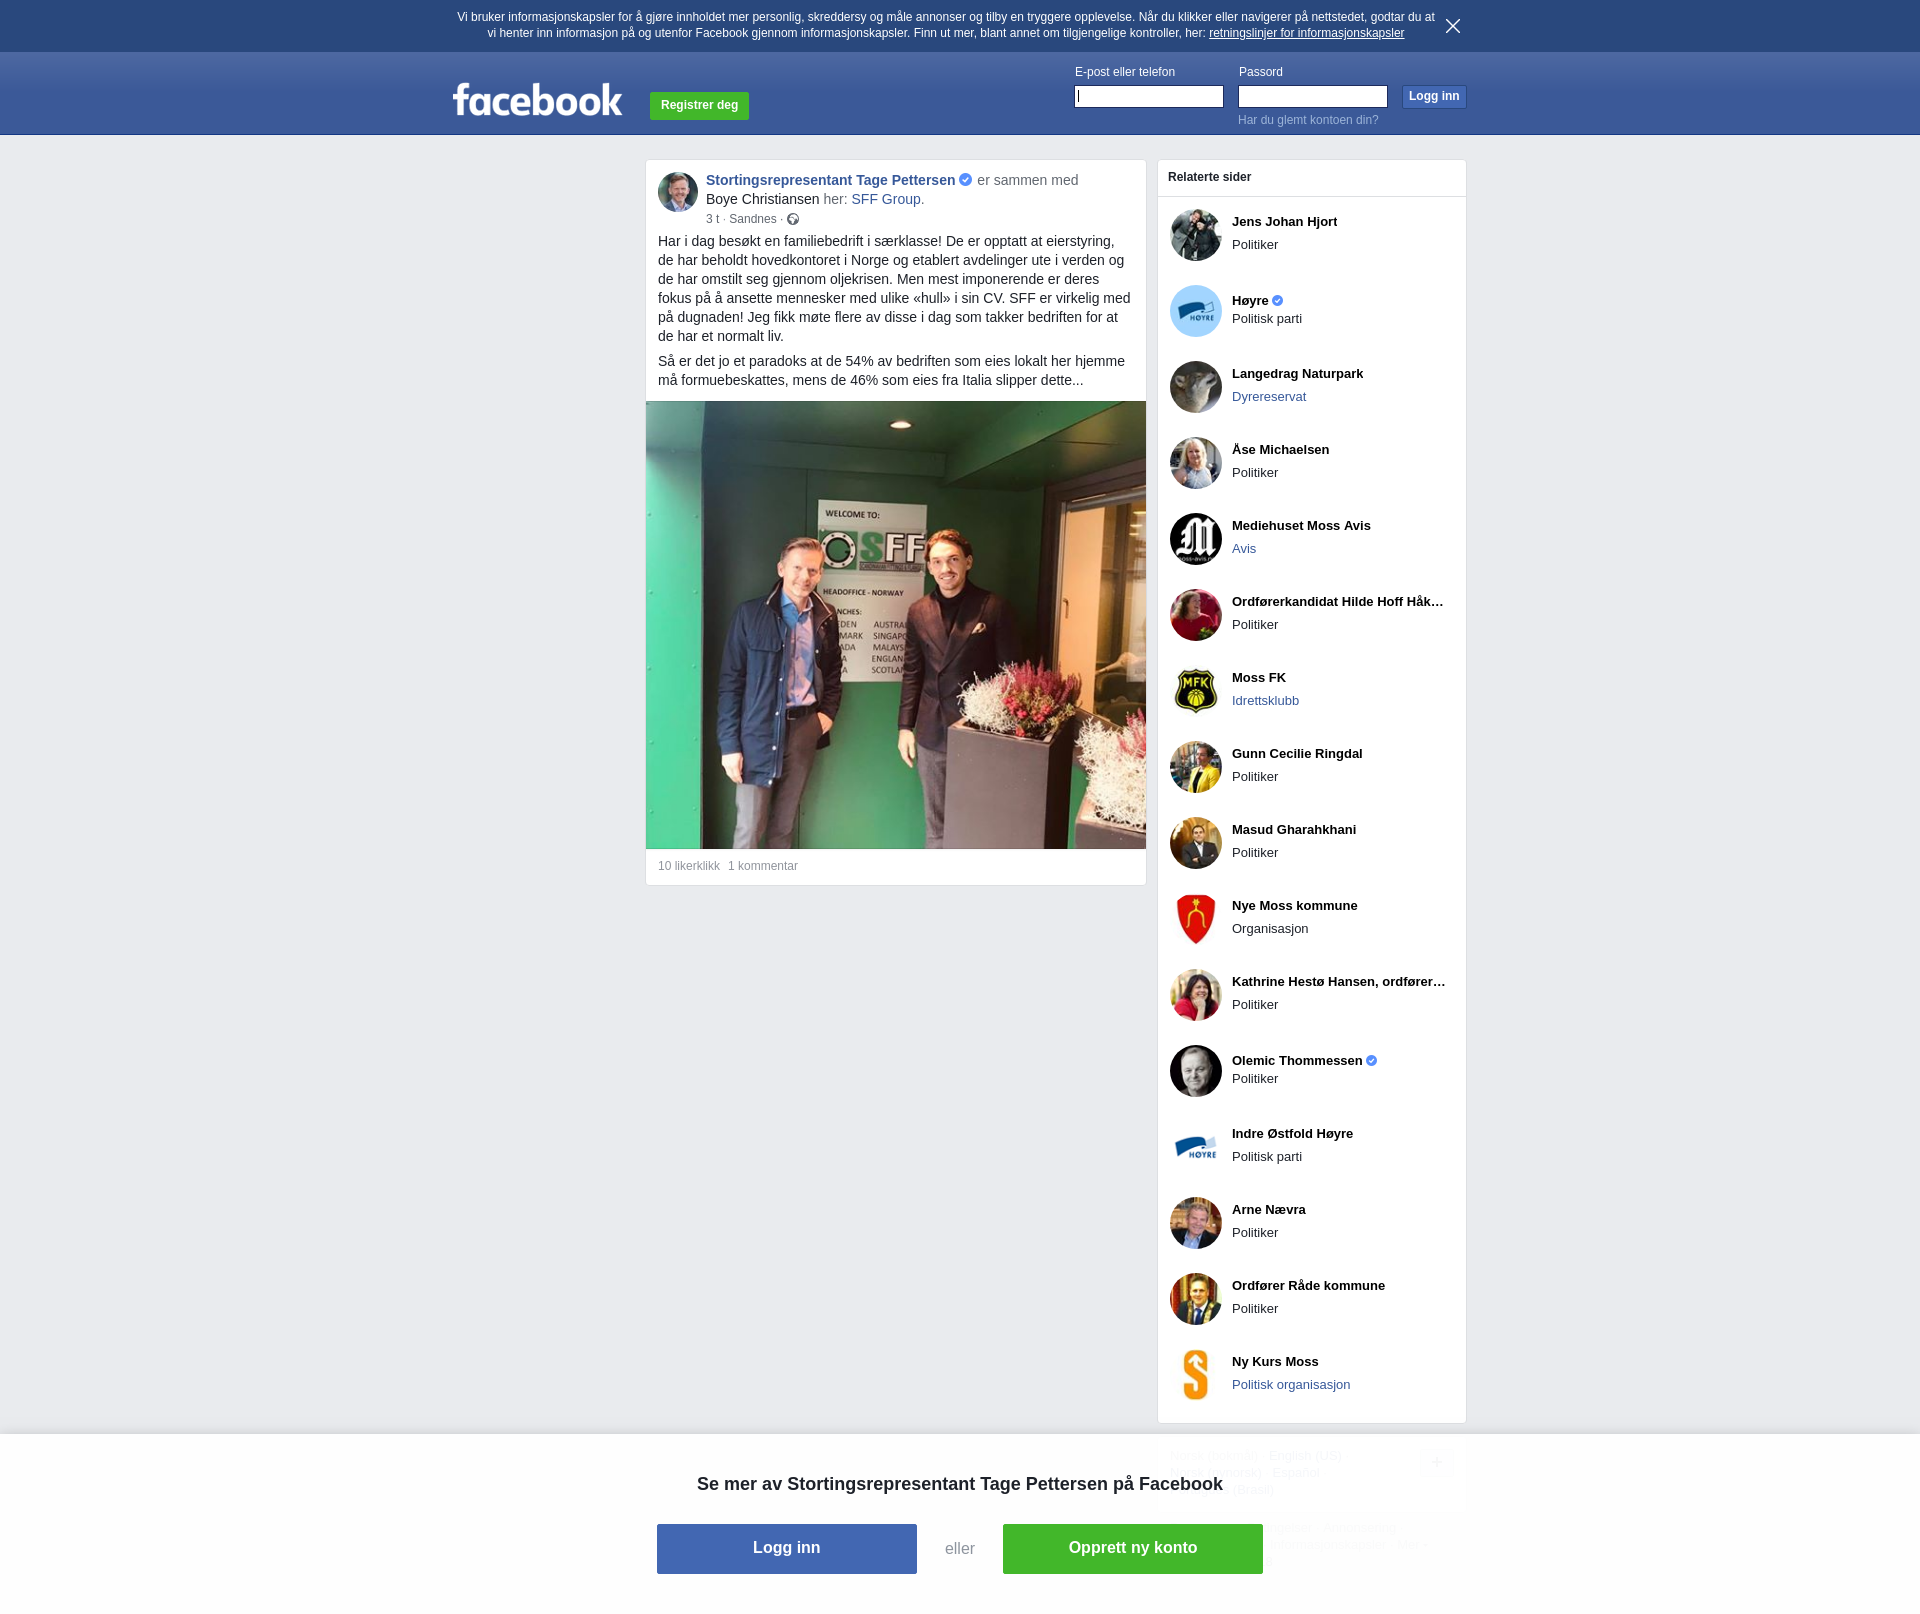Open Ordfører Råde kommune page
Viewport: 1920px width, 1614px height.
(1308, 1286)
